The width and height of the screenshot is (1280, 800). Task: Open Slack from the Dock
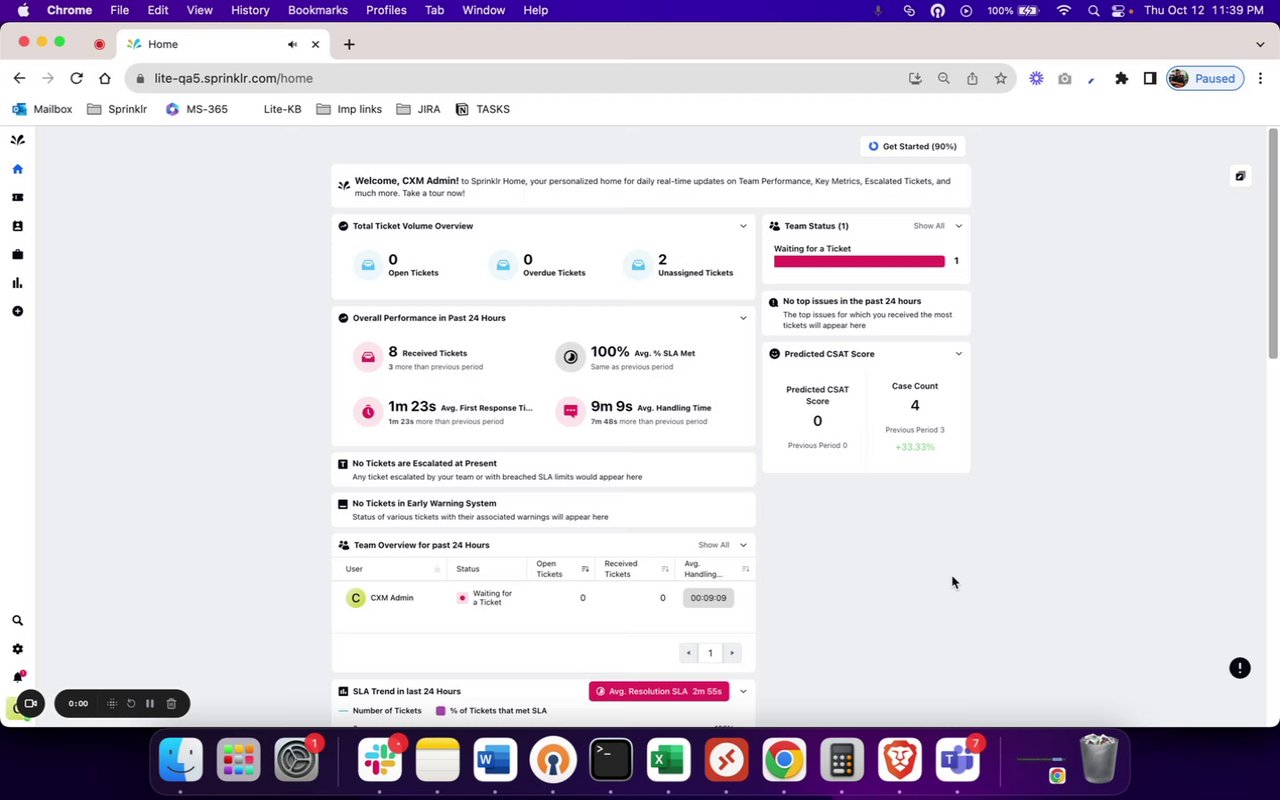click(380, 760)
